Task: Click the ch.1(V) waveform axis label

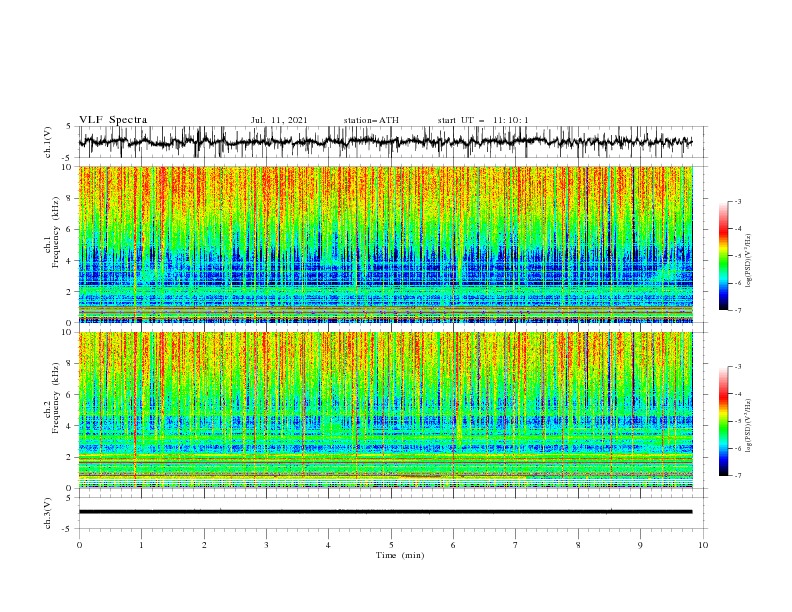Action: pyautogui.click(x=48, y=142)
